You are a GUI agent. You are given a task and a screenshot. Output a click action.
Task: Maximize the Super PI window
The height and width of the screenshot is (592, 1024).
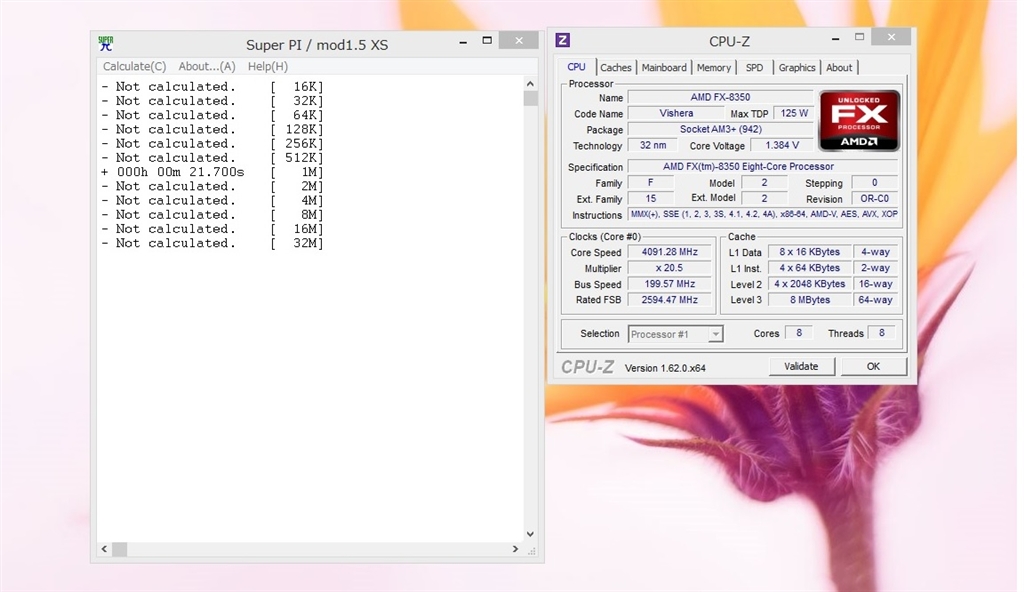[x=487, y=42]
